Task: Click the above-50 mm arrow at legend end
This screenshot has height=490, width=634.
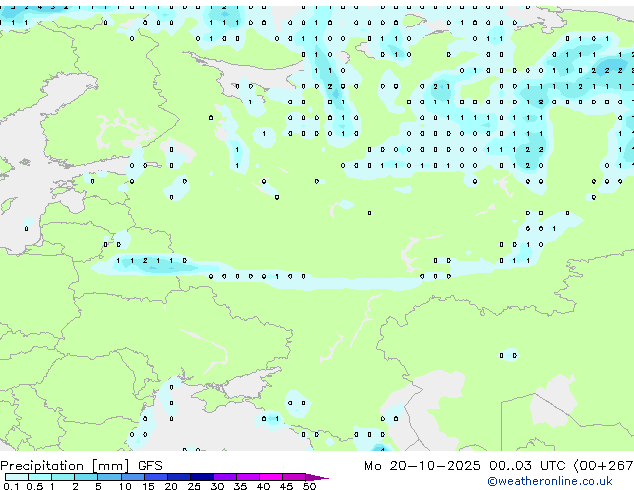Action: (x=317, y=477)
